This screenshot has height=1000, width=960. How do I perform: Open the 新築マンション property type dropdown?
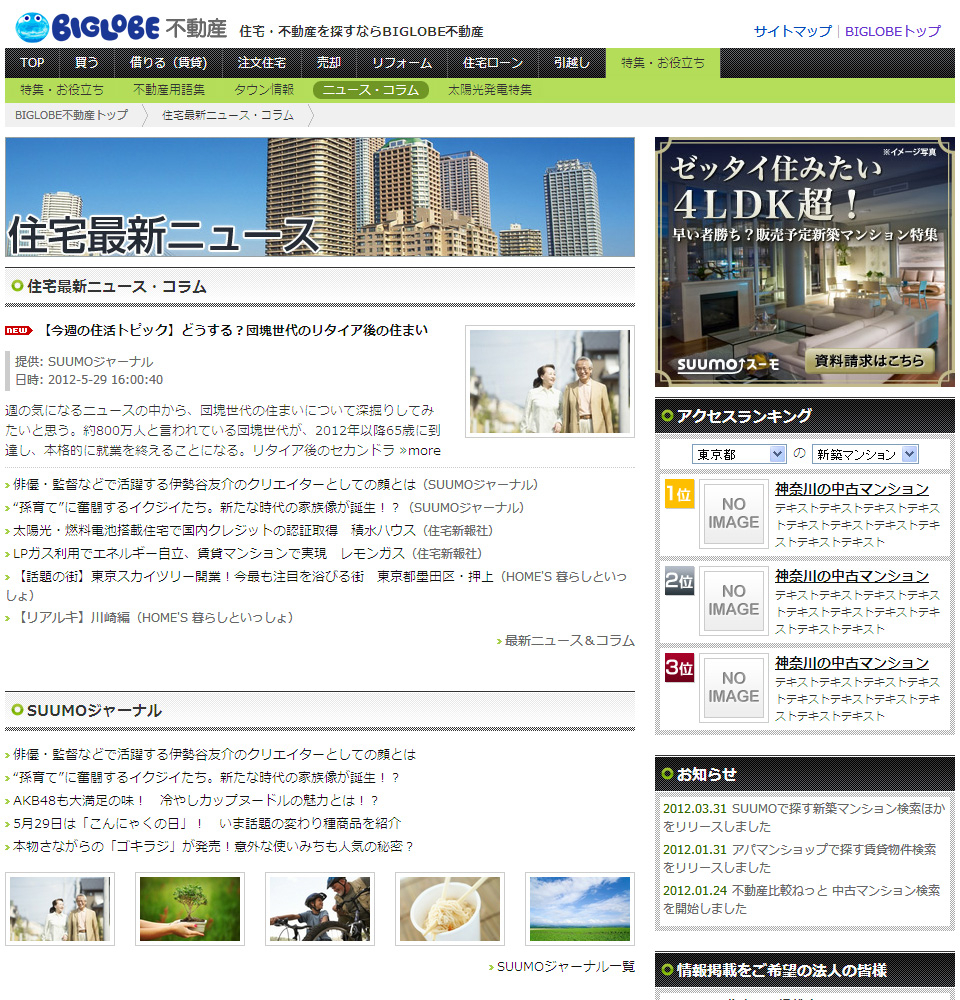tap(864, 454)
